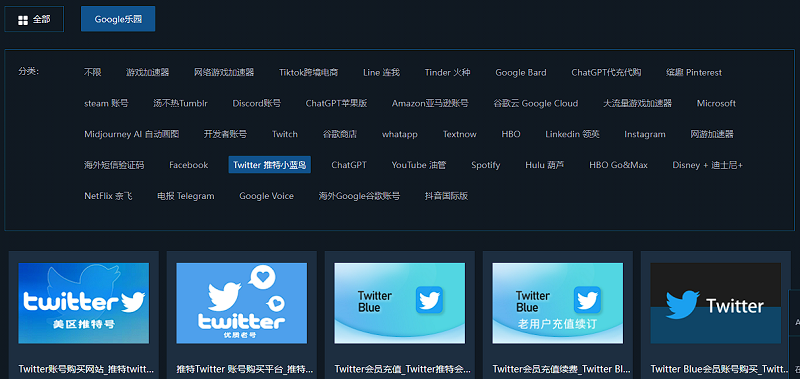The height and width of the screenshot is (379, 800).
Task: Filter by Spotify category
Action: tap(486, 165)
